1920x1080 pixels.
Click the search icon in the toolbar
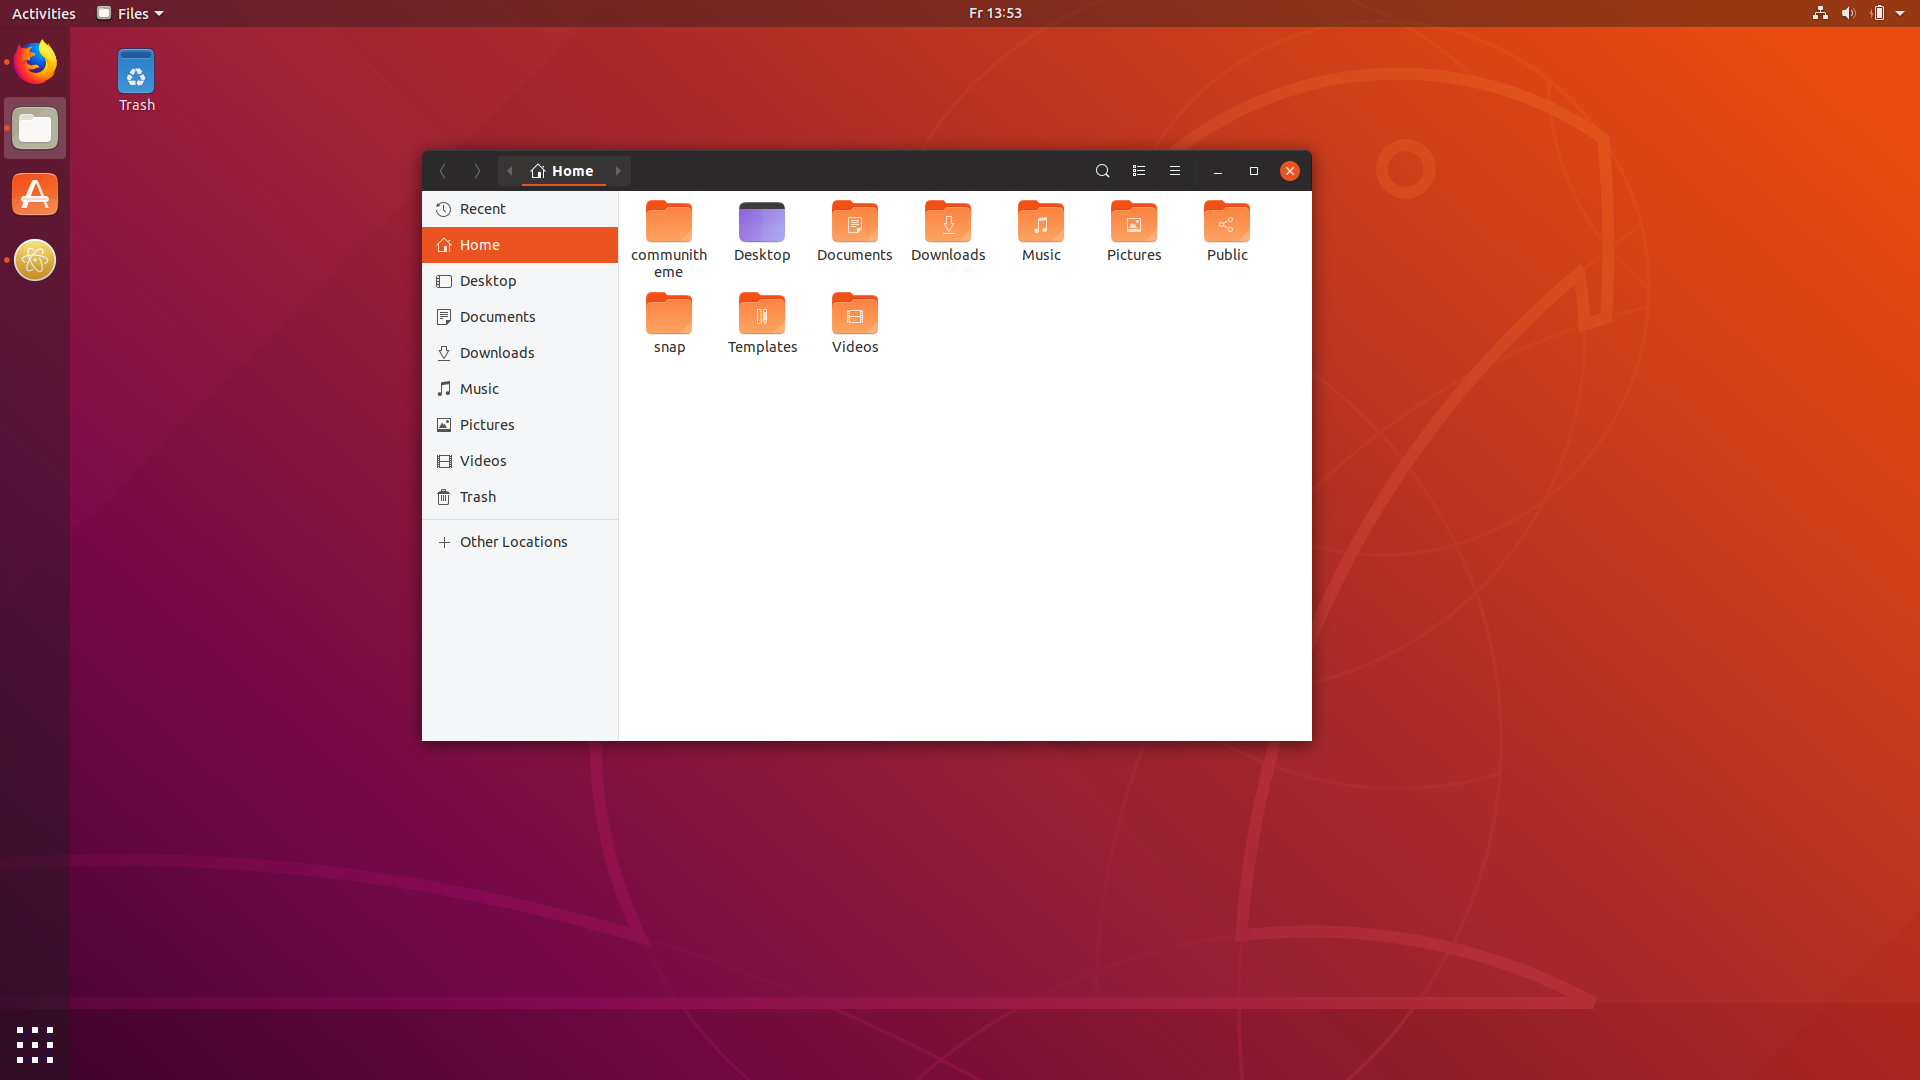(x=1102, y=170)
